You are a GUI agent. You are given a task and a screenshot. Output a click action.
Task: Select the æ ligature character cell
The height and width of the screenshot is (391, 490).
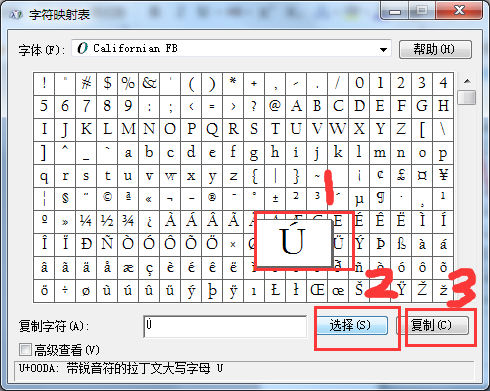pyautogui.click(x=128, y=268)
